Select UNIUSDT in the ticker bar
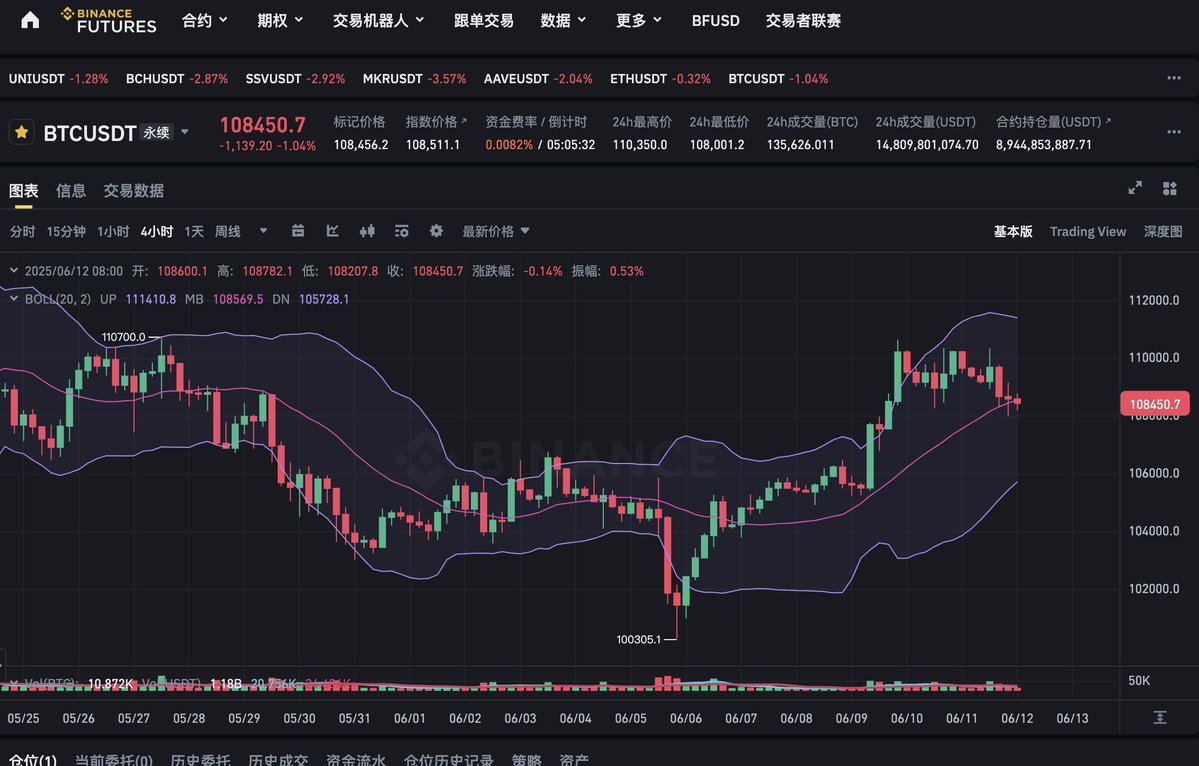The image size is (1199, 766). tap(58, 79)
